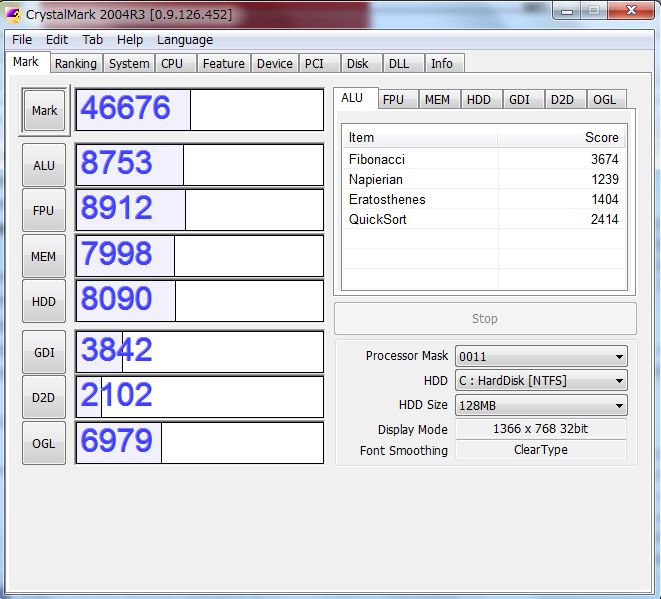The width and height of the screenshot is (661, 599).
Task: Expand the Processor Mask dropdown
Action: (x=540, y=356)
